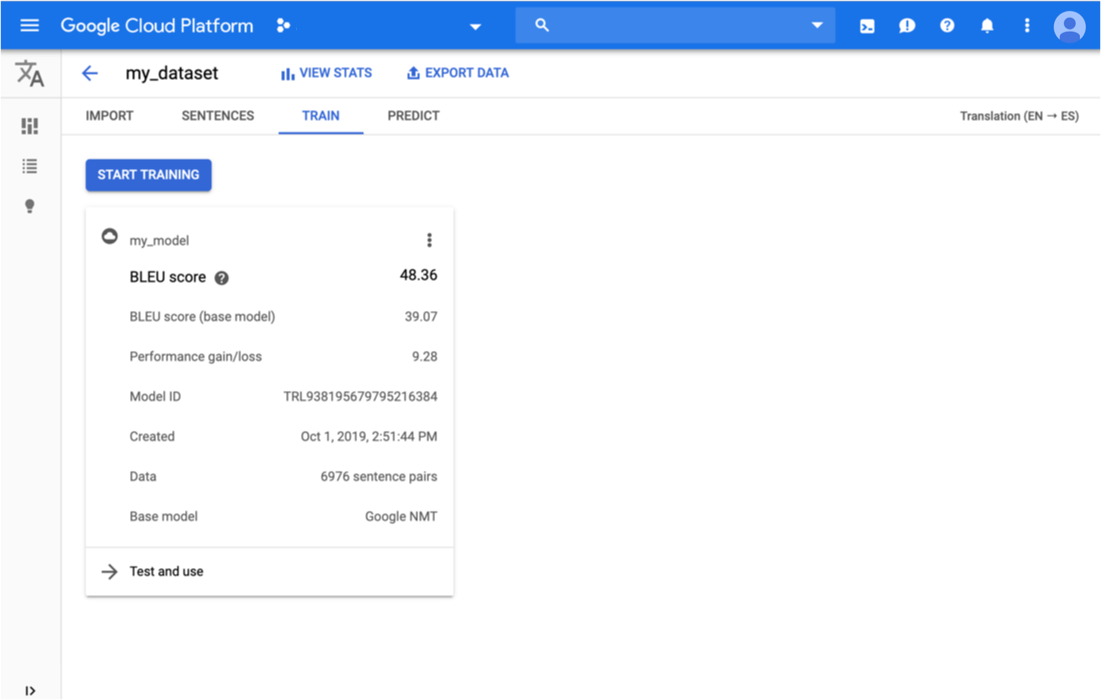Switch to the PREDICT tab

(x=413, y=116)
